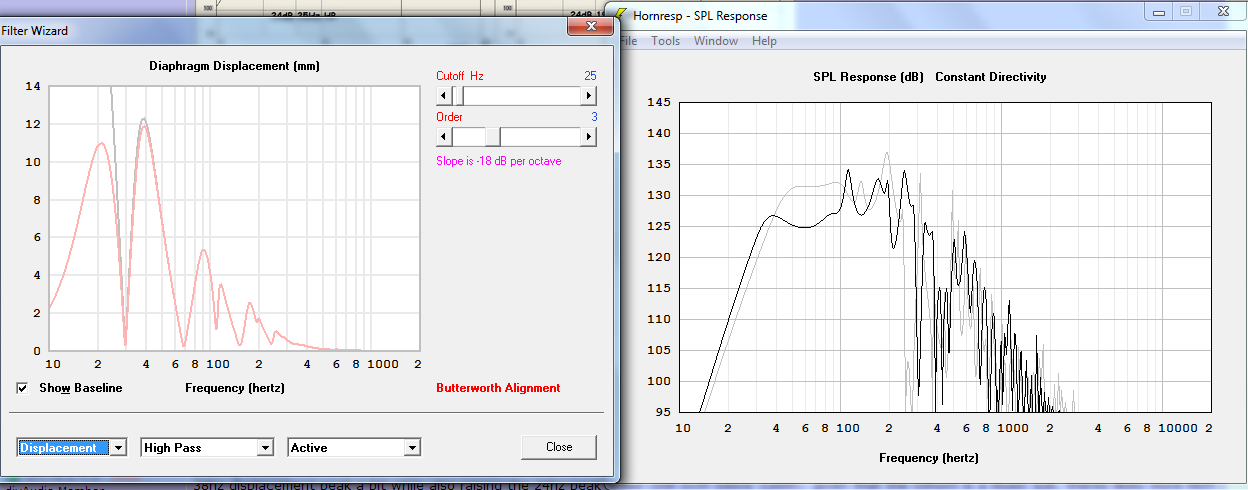Click the Order value 3

click(594, 117)
